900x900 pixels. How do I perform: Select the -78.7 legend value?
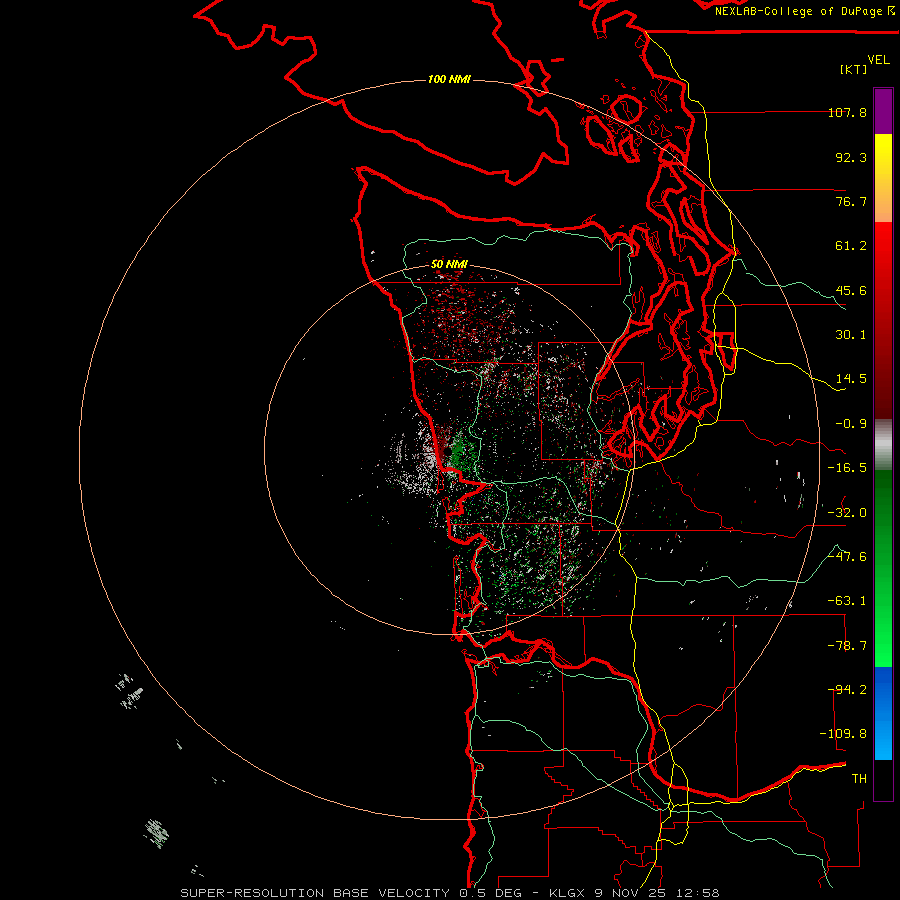[x=847, y=646]
